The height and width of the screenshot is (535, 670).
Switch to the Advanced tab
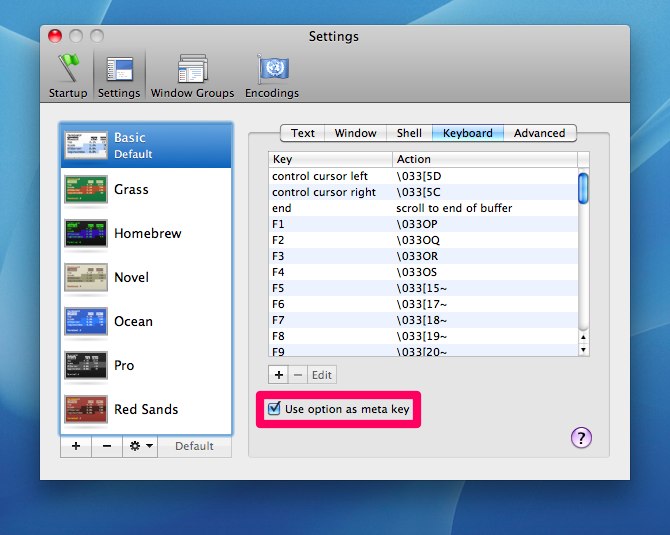tap(540, 133)
